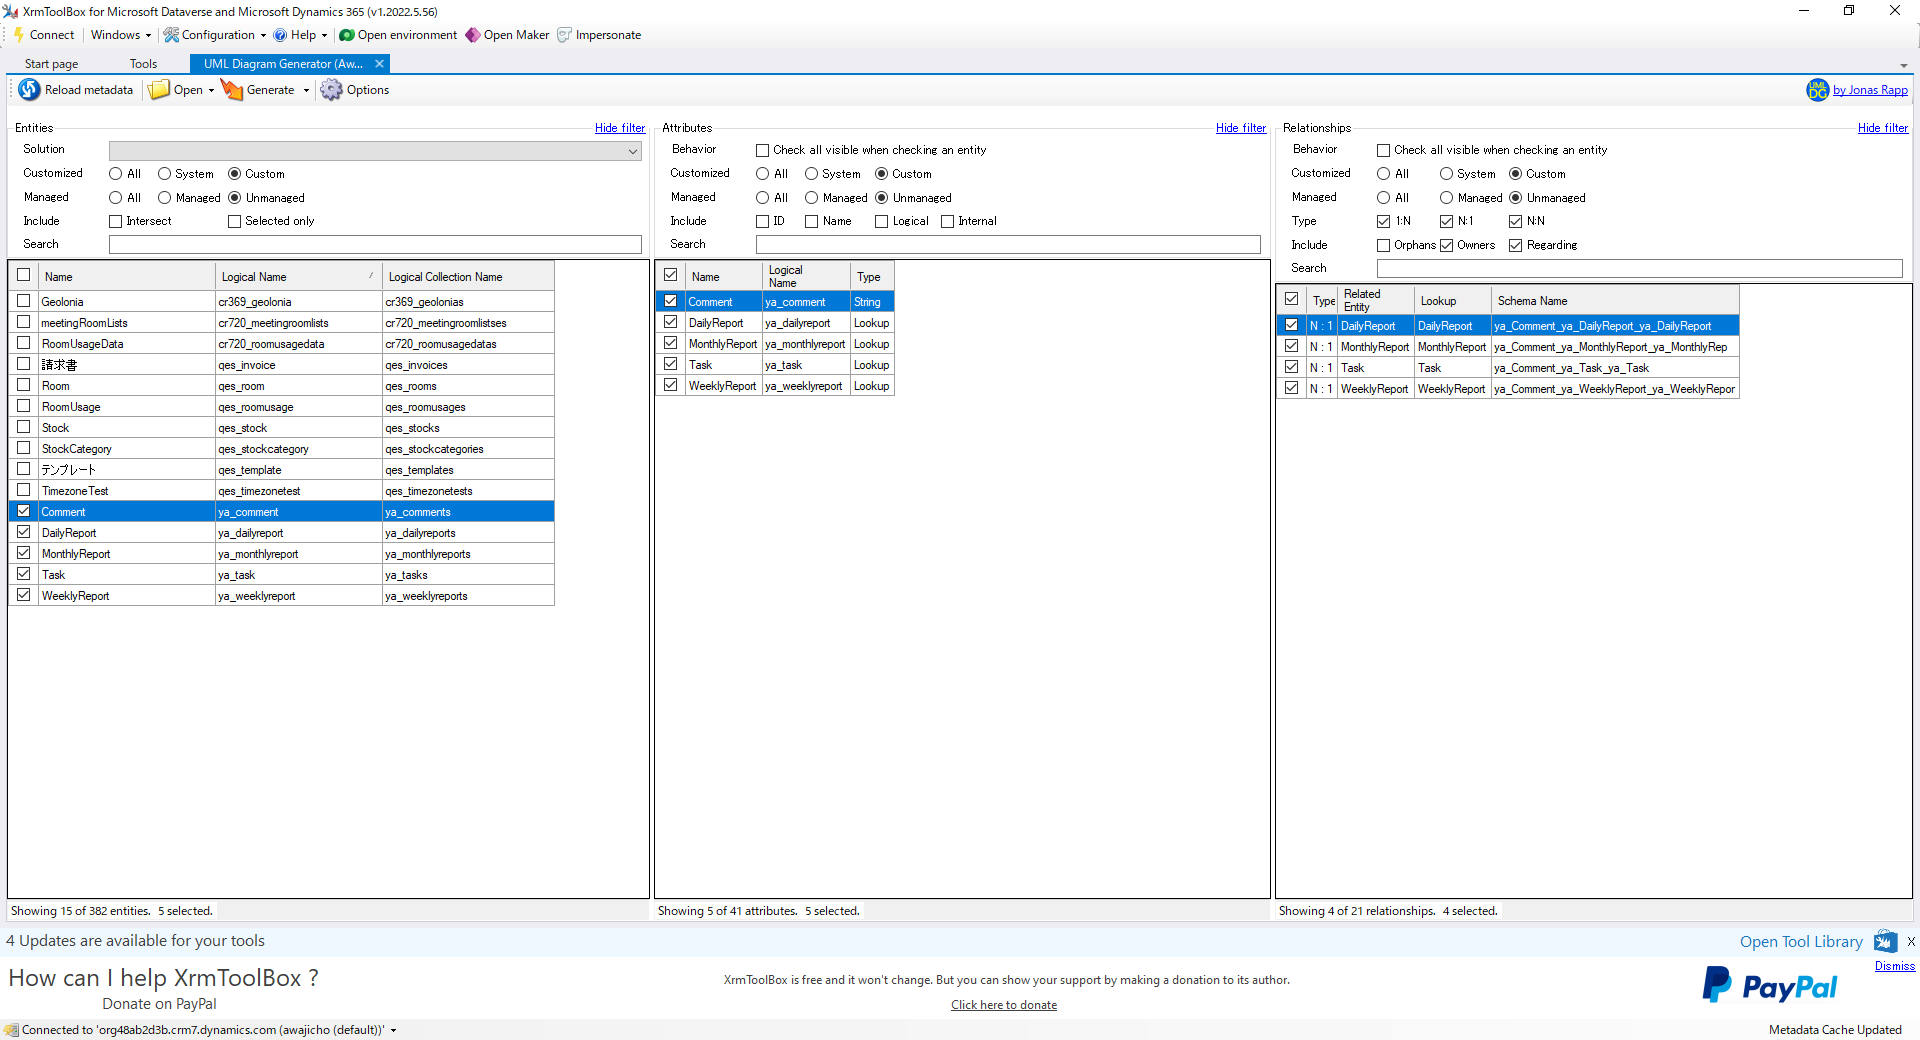
Task: Click the Open Tool Library store icon
Action: [x=1886, y=941]
